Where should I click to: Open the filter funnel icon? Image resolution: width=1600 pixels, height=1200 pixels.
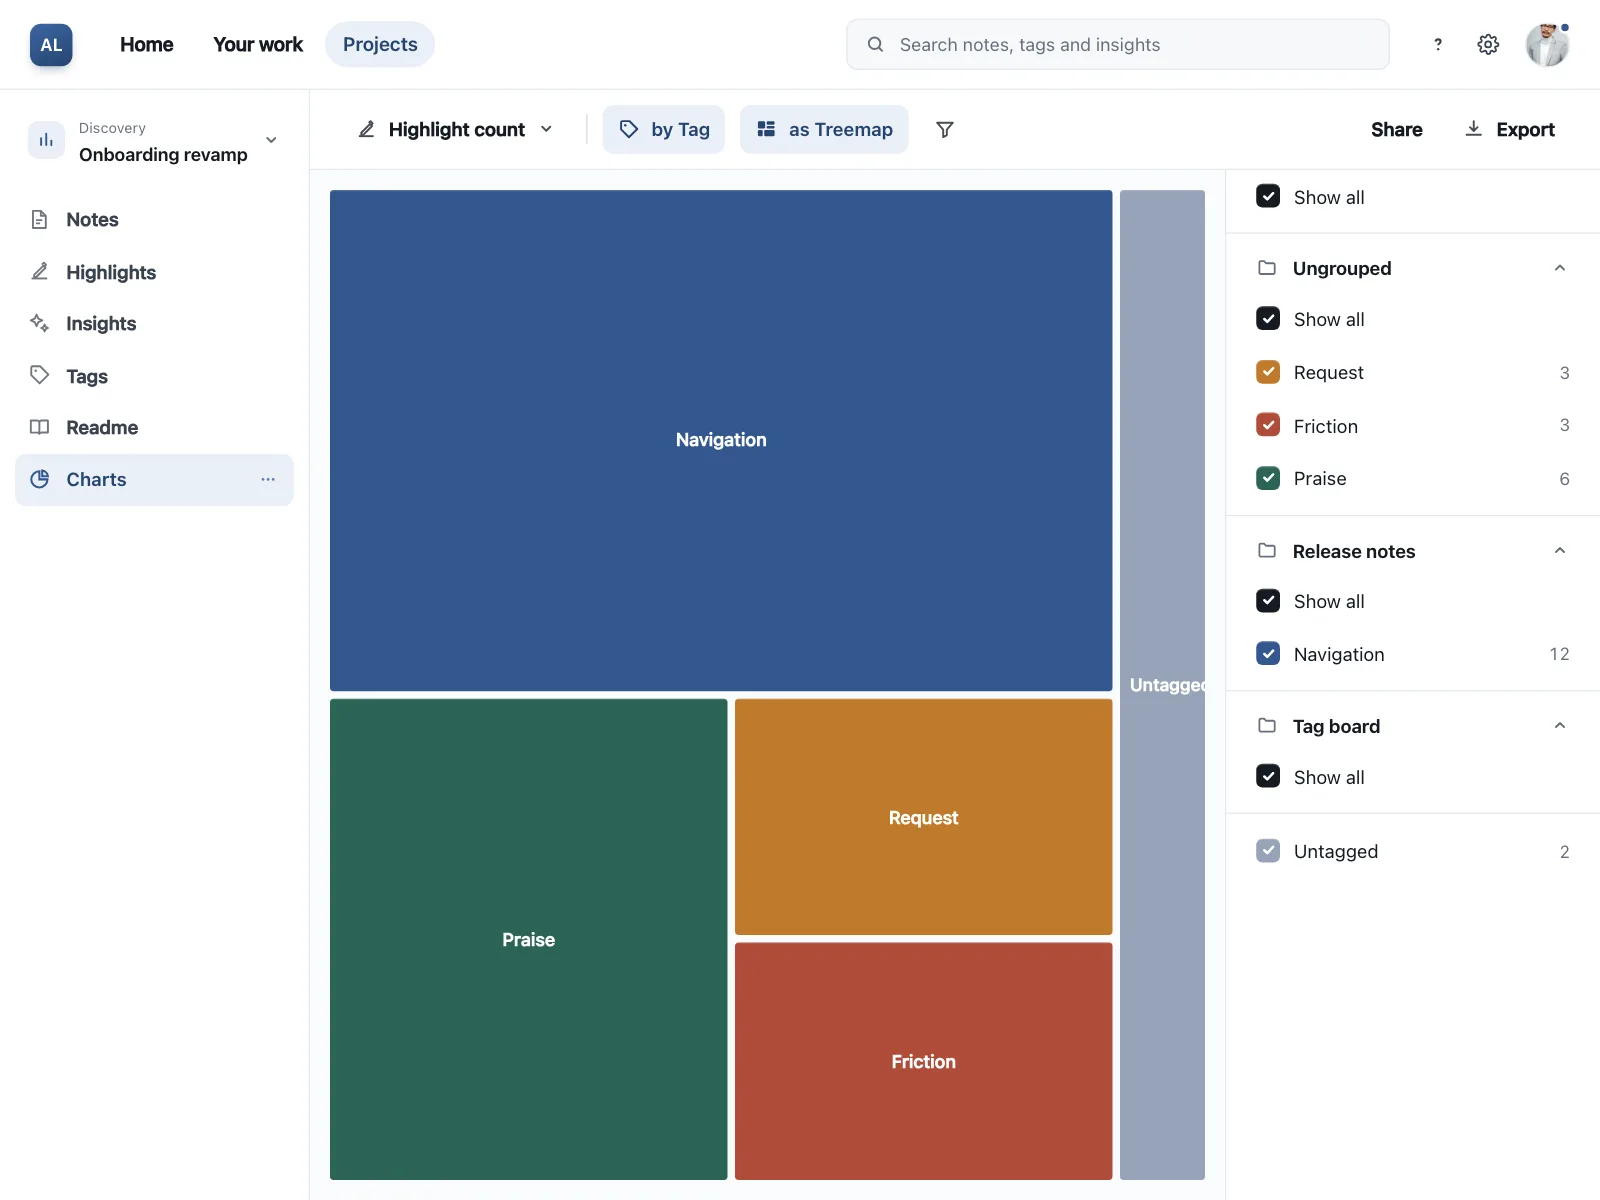point(944,129)
